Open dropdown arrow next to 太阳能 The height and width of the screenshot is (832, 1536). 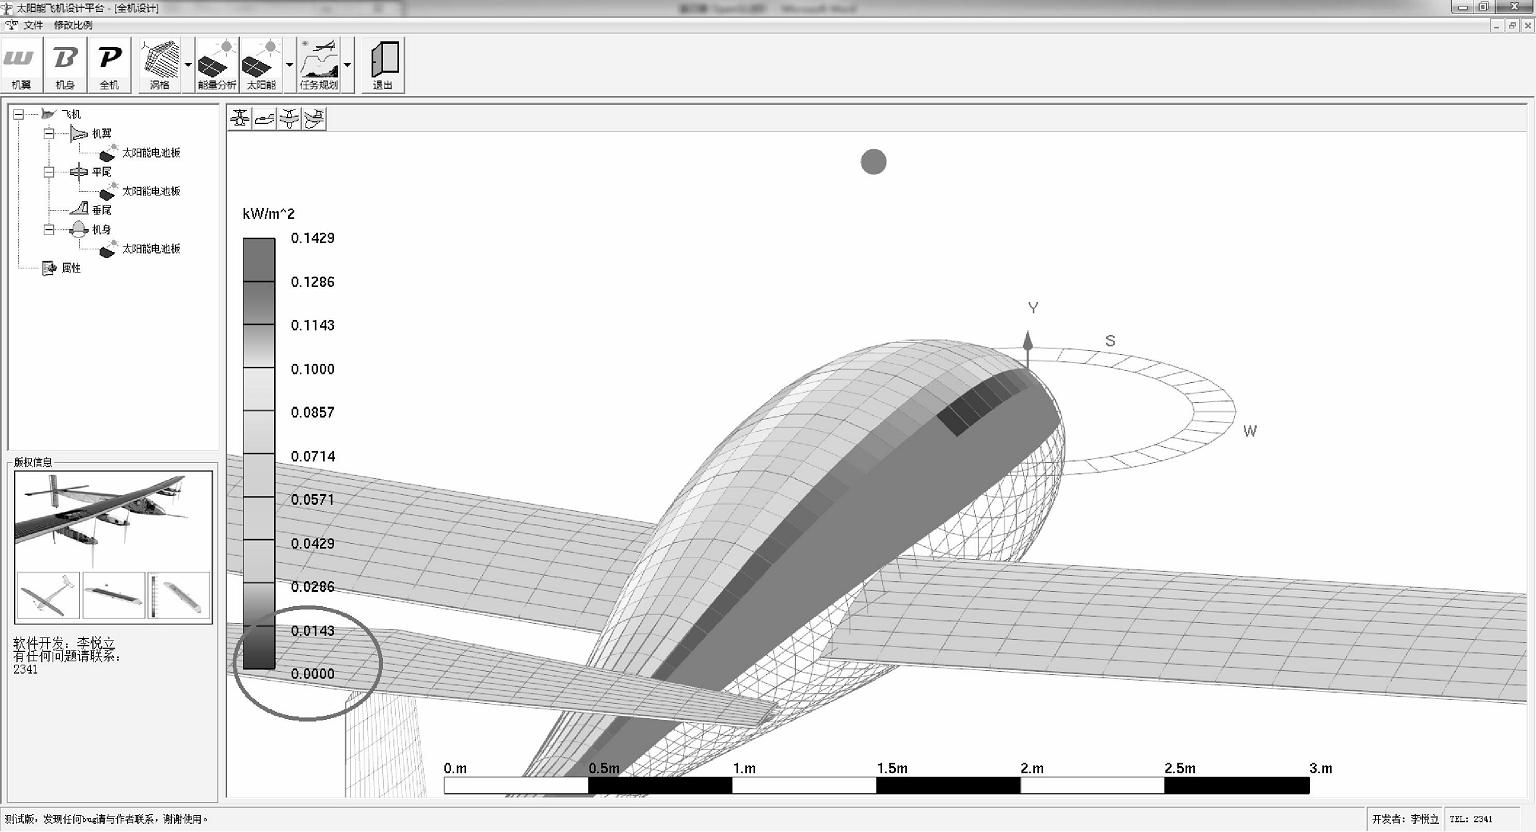[x=290, y=66]
